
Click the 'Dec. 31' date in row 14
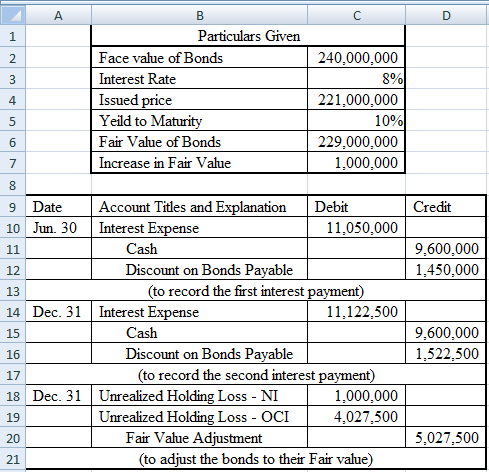click(58, 312)
